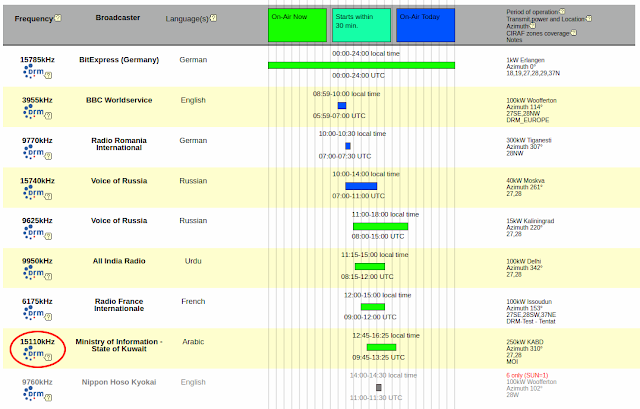The width and height of the screenshot is (640, 409).
Task: Click the Starts within 30 min. legend box
Action: (x=361, y=25)
